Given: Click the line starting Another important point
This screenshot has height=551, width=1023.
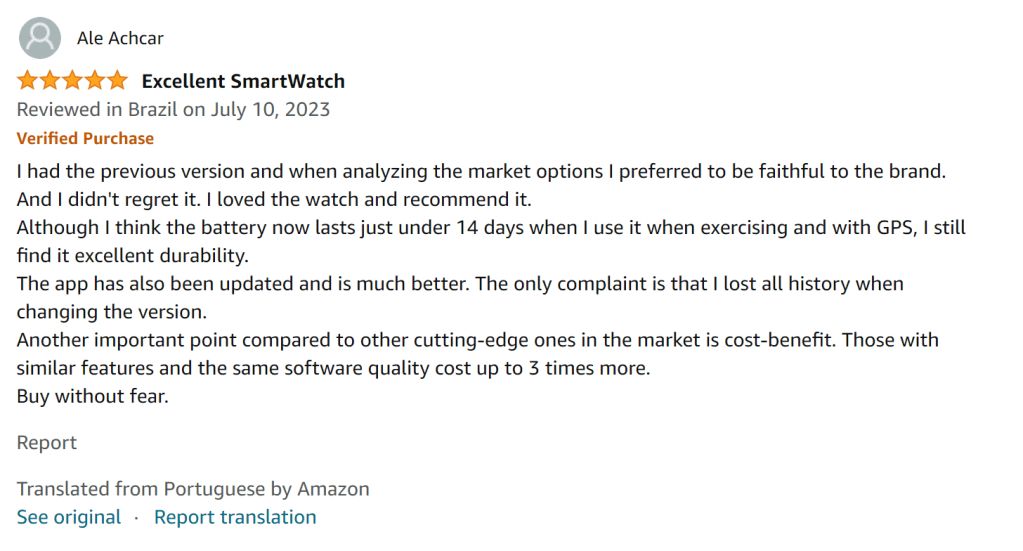Looking at the screenshot, I should click(x=477, y=340).
